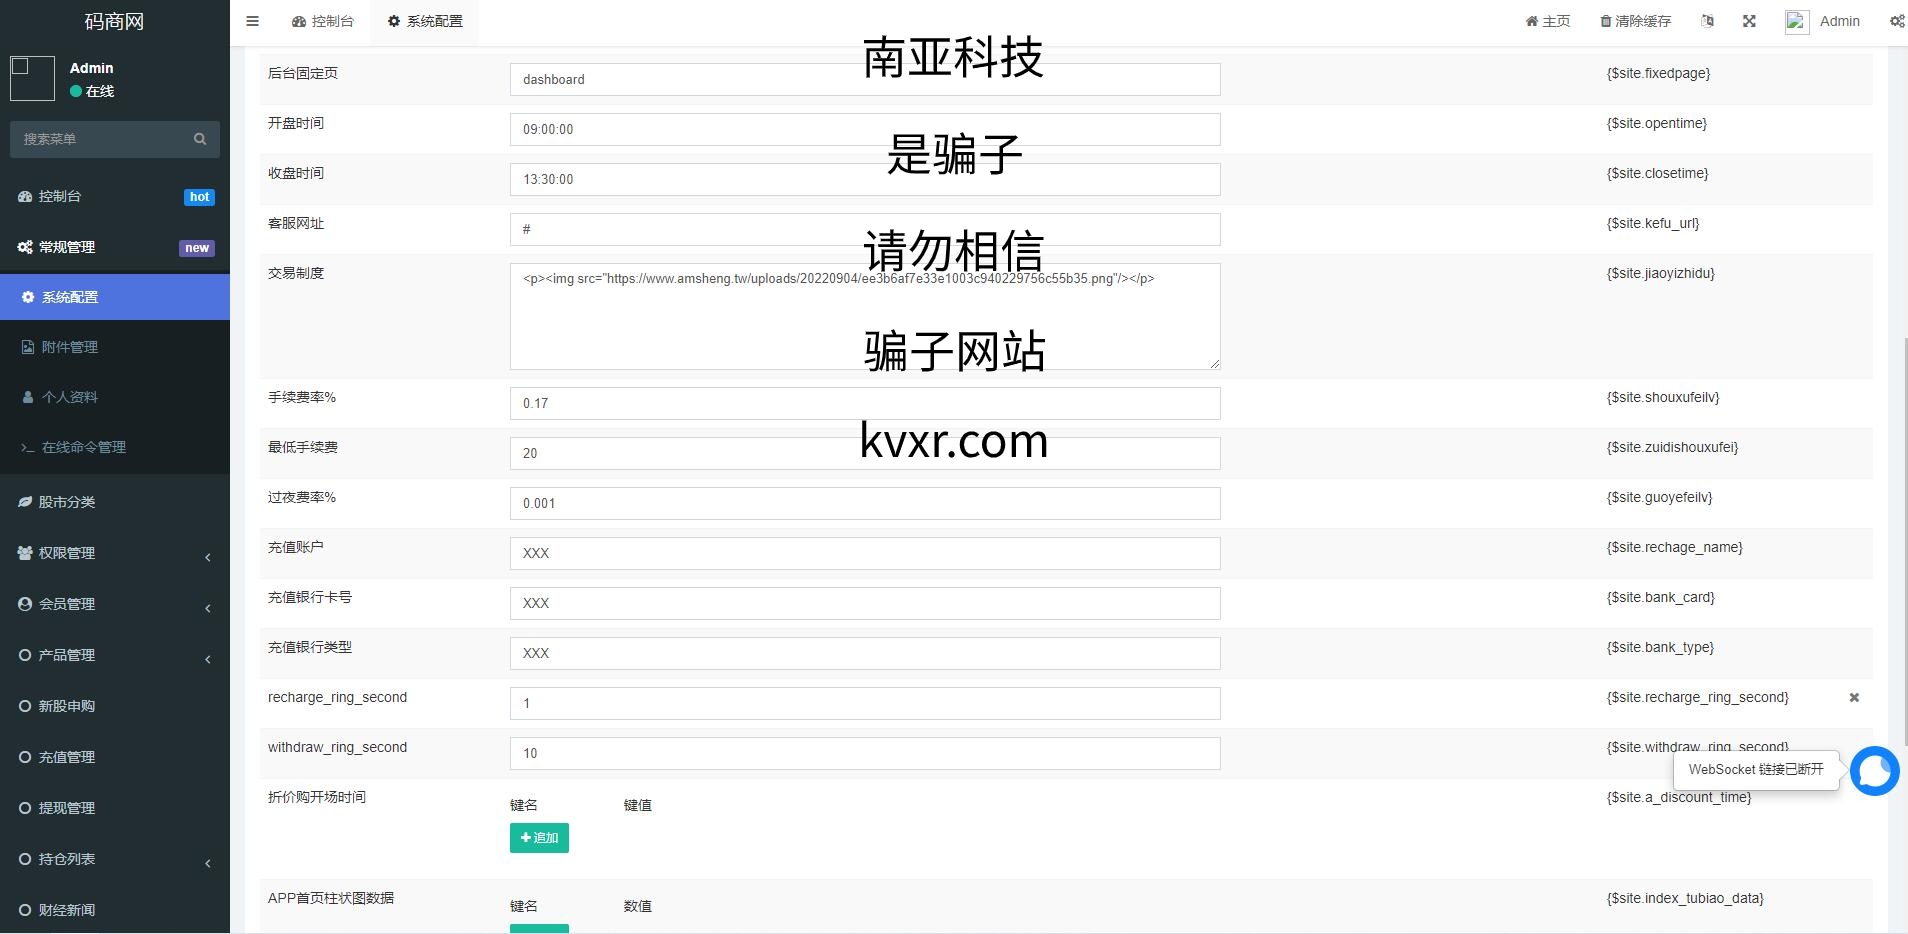Switch to the 控制台 tab

click(x=323, y=21)
